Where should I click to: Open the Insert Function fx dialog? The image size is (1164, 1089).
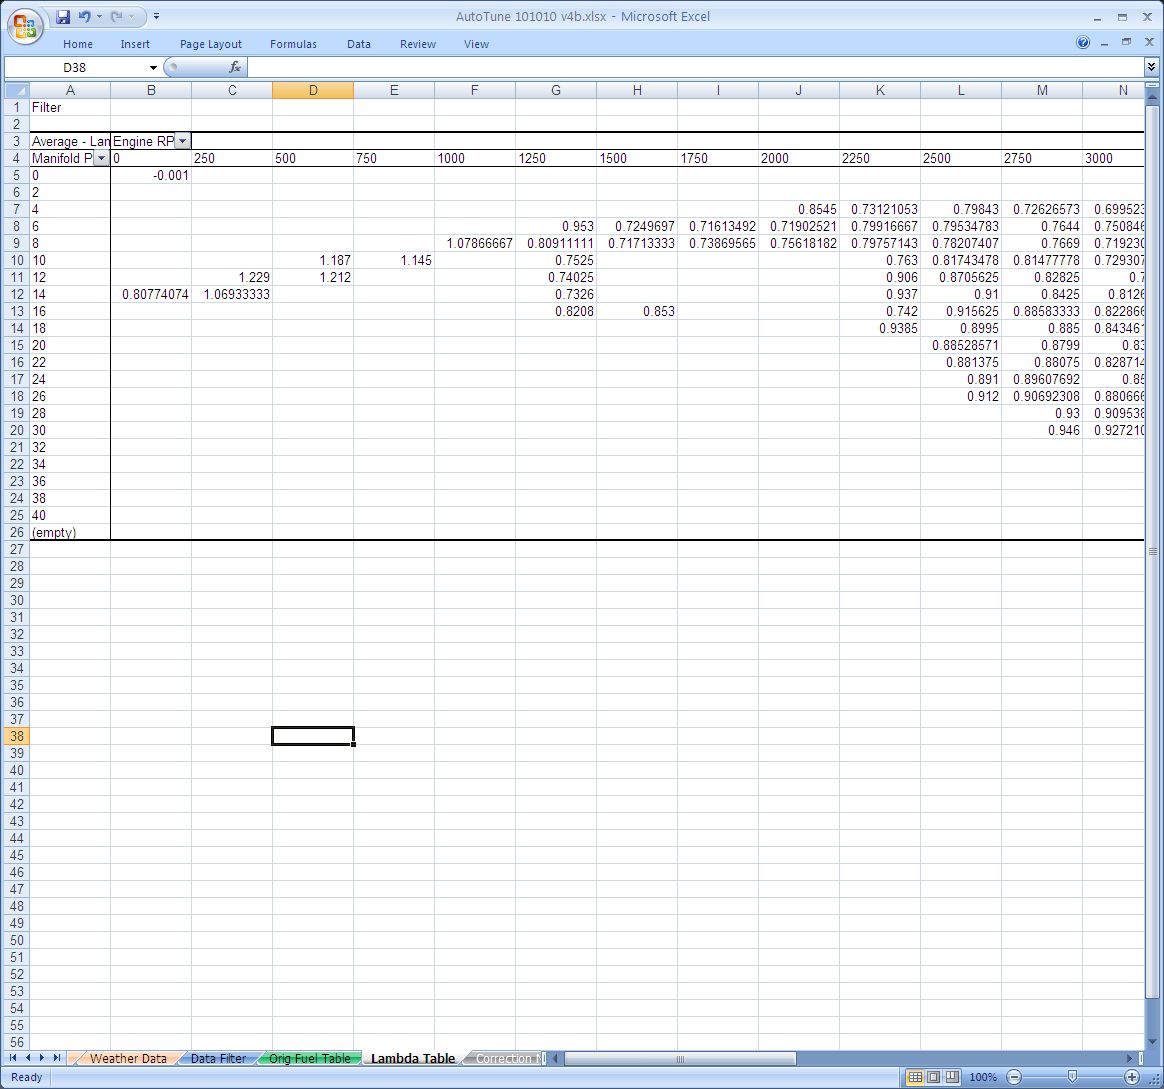click(235, 67)
